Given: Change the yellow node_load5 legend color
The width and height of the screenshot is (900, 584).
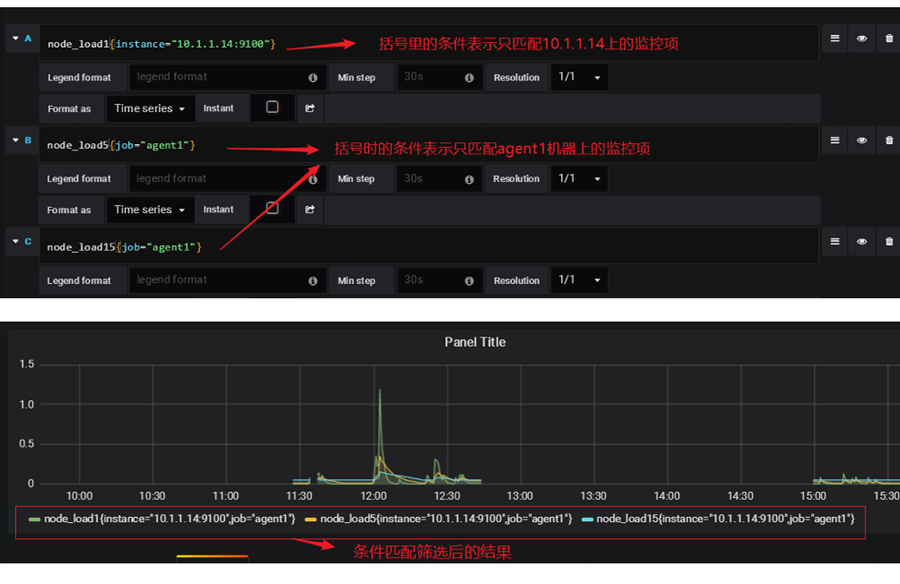Looking at the screenshot, I should tap(311, 520).
